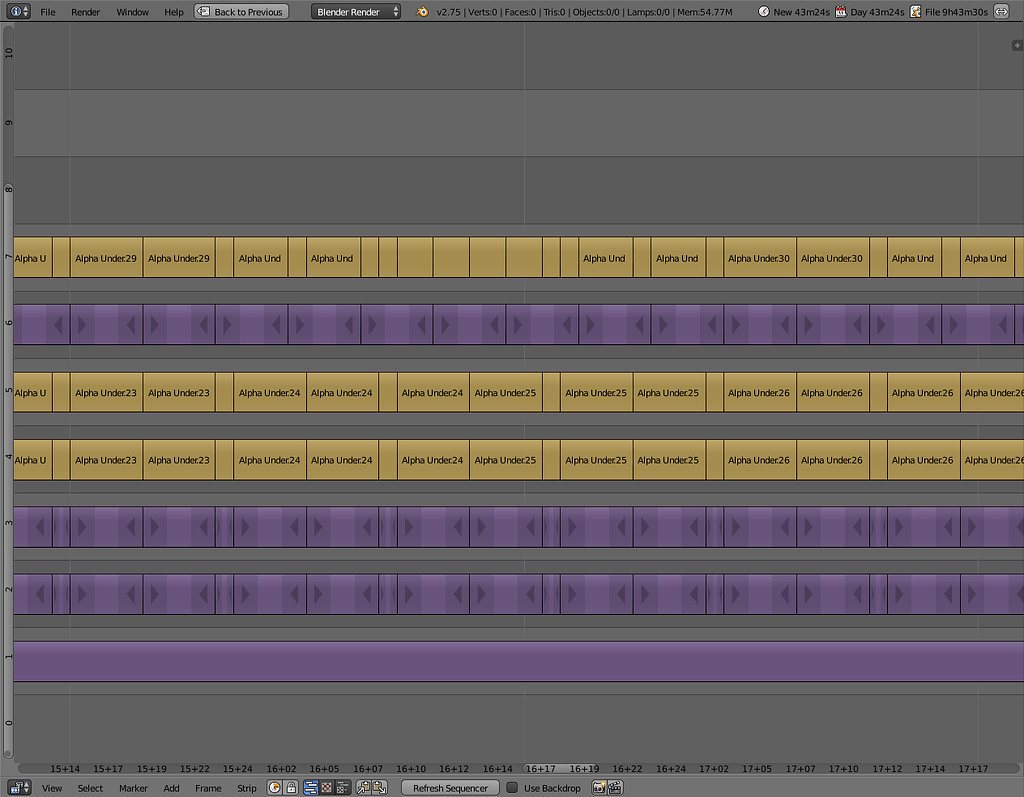Click the New 43m24s clock icon
The width and height of the screenshot is (1024, 797).
point(763,12)
